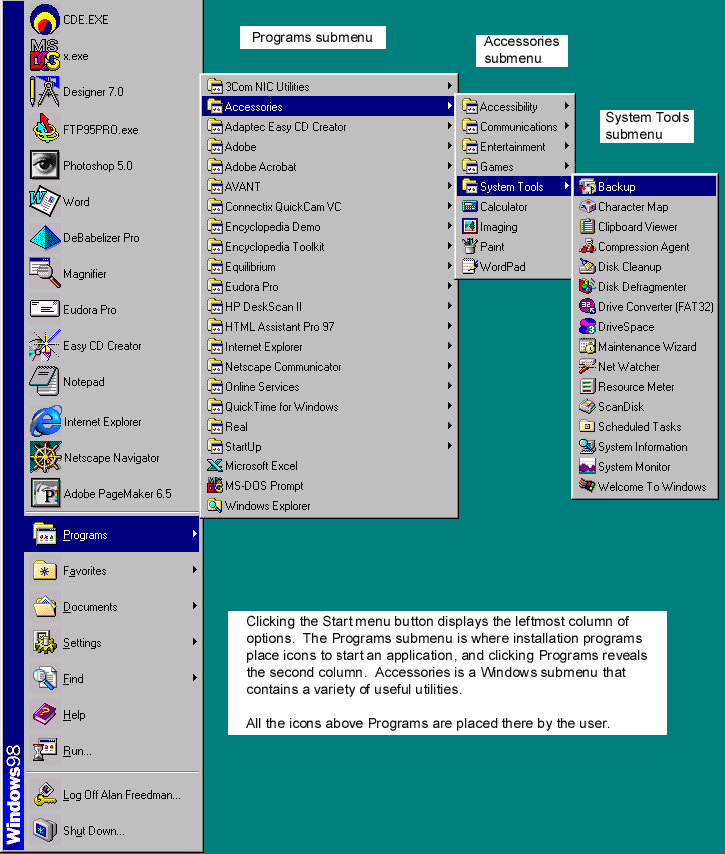The image size is (725, 854).
Task: Select QuickTime for Windows folder
Action: click(x=330, y=406)
